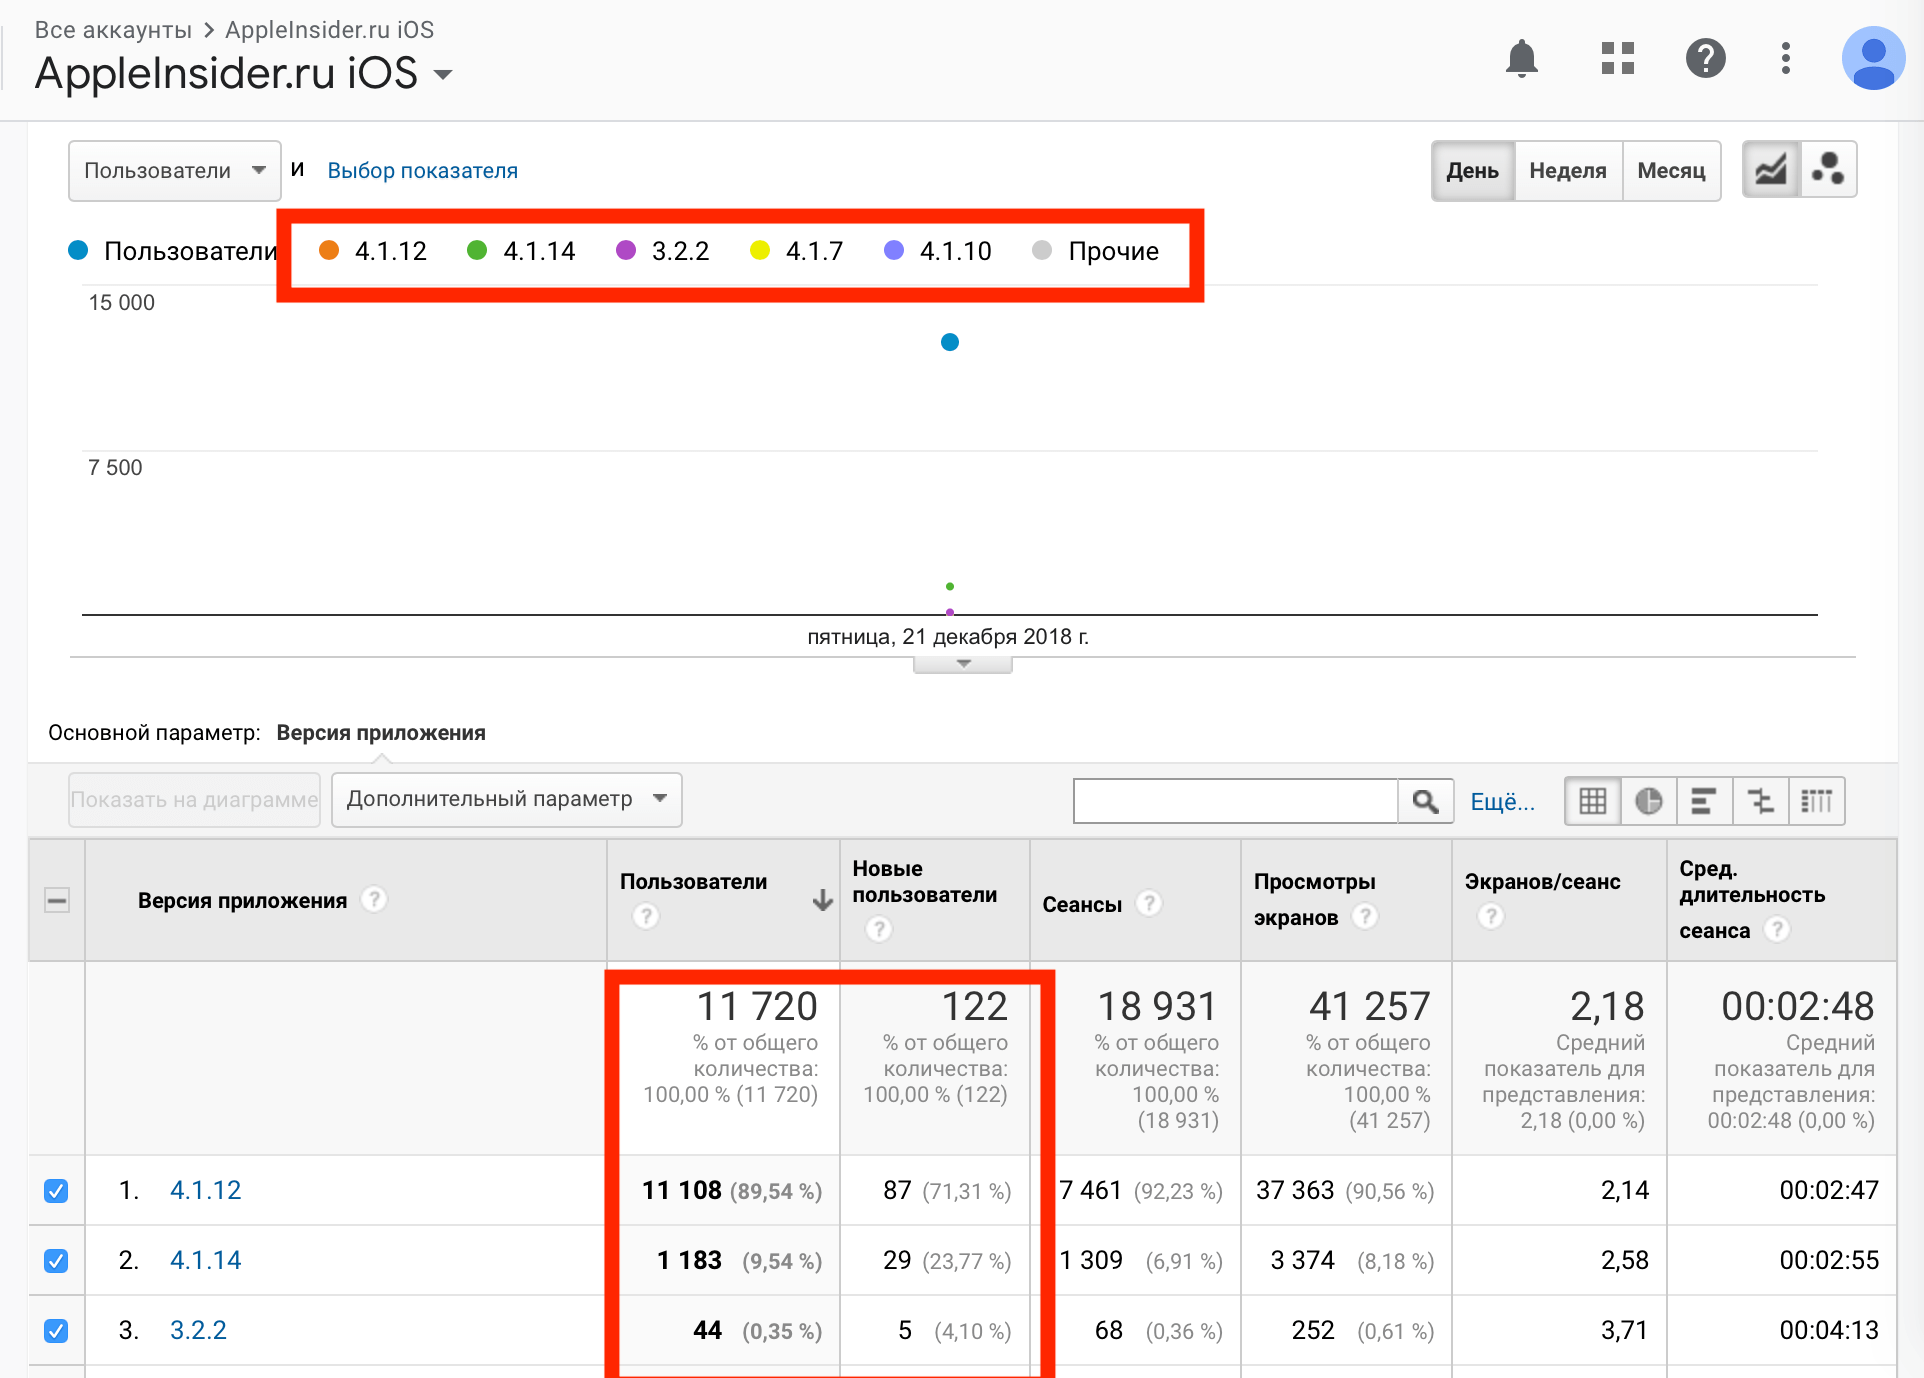1924x1378 pixels.
Task: Select the comparison view icon
Action: tap(1760, 801)
